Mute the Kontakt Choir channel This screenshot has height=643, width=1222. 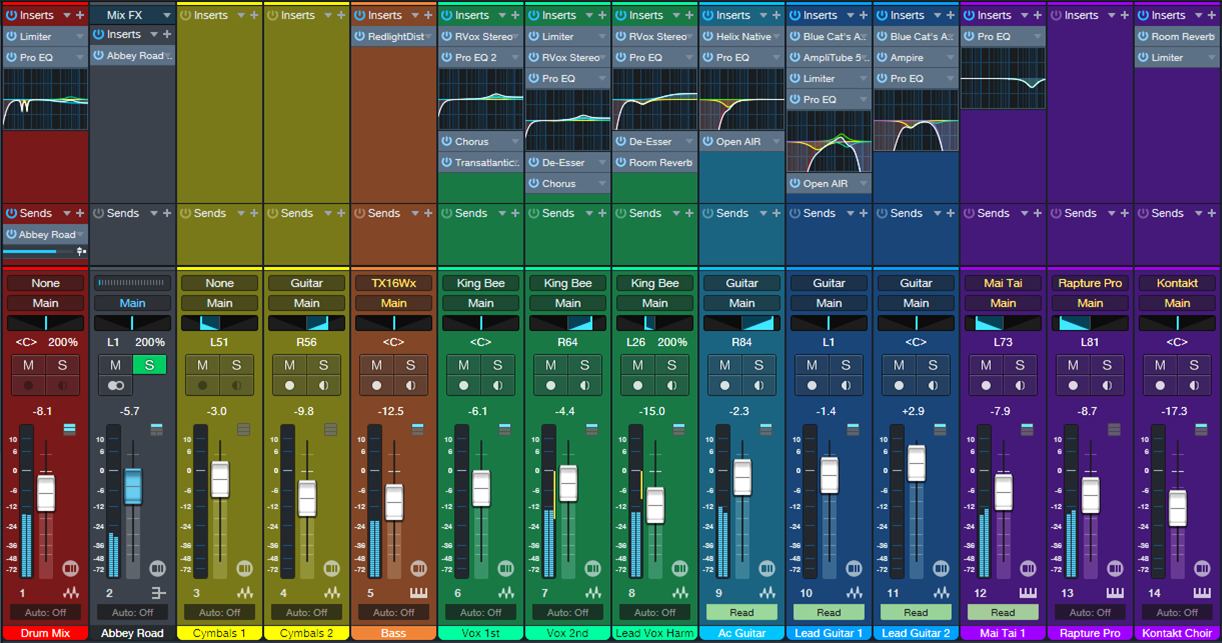coord(1160,365)
